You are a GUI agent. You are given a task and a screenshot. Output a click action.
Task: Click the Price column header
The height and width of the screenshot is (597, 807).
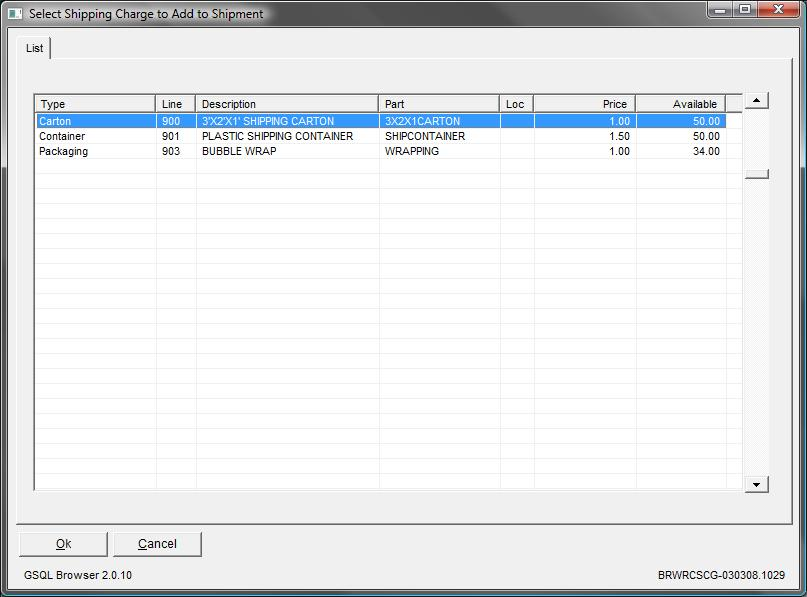(585, 104)
